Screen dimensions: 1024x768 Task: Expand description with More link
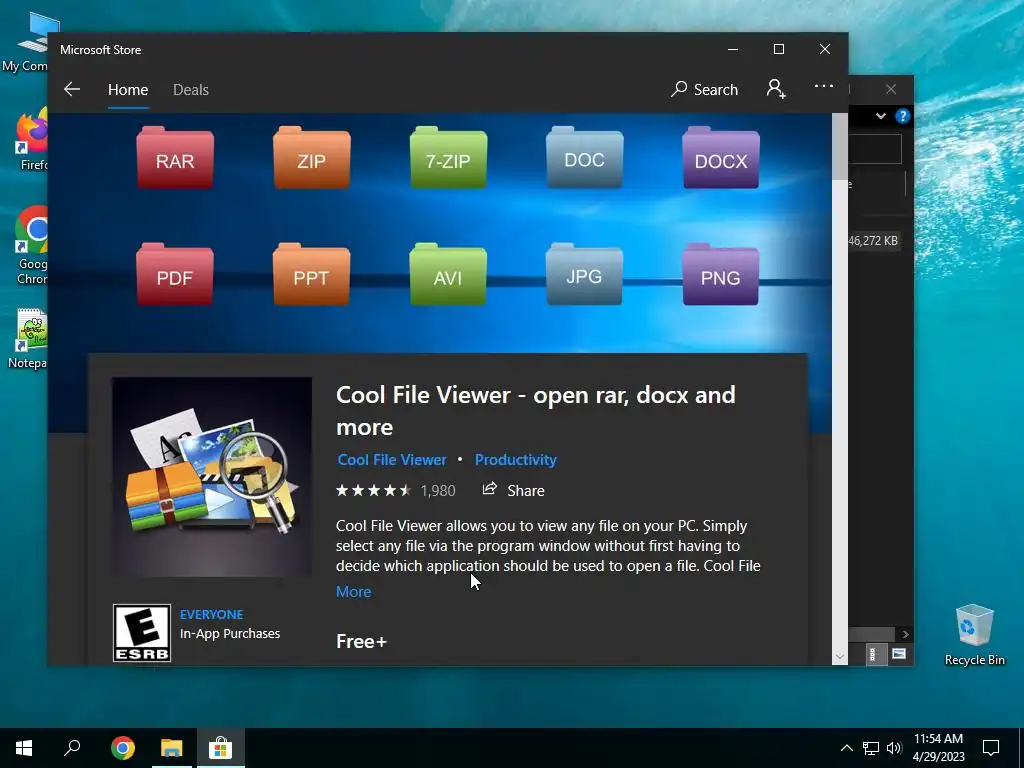pos(353,592)
